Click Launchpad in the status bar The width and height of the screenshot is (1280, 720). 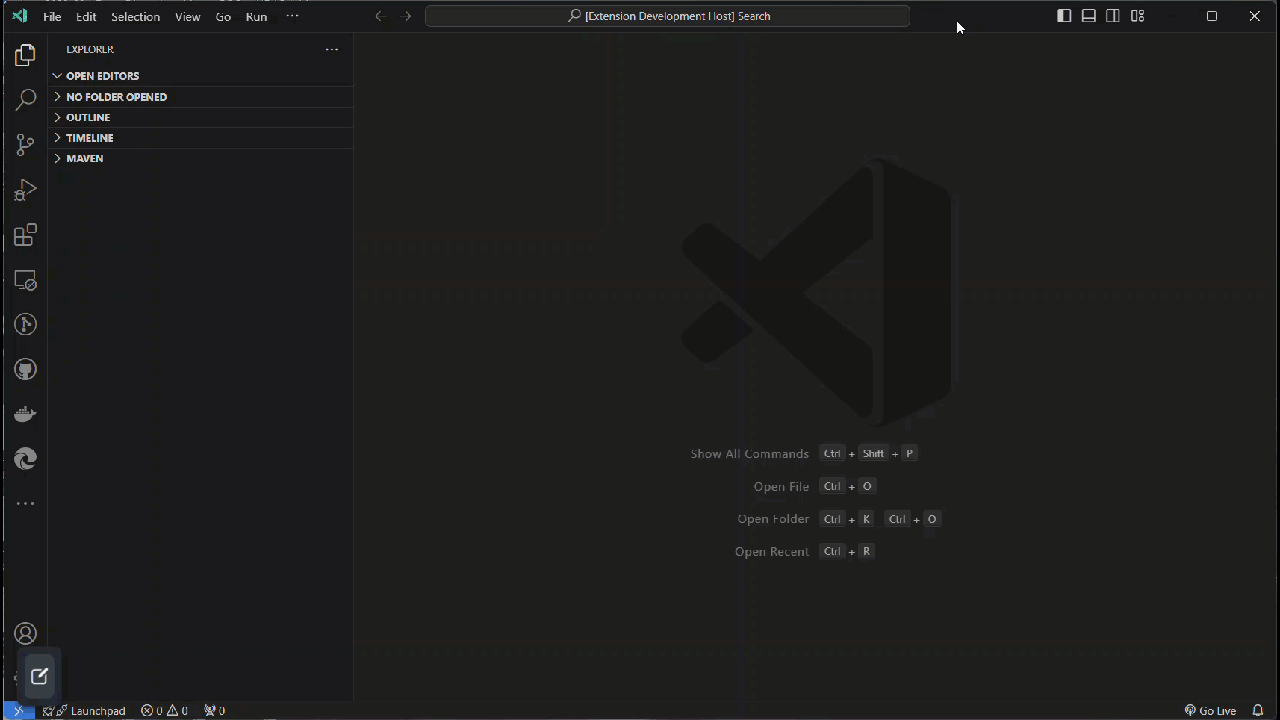pyautogui.click(x=84, y=711)
